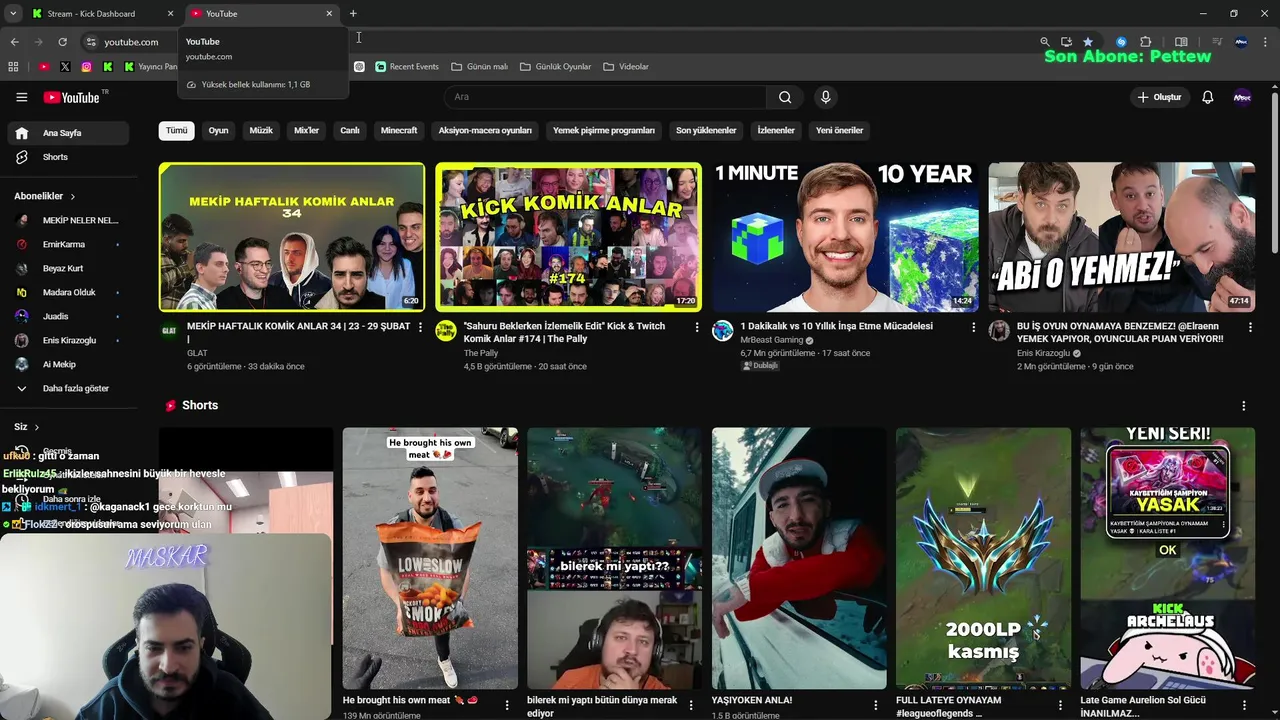Viewport: 1280px width, 720px height.
Task: Expand the Siz section chevron
Action: [37, 427]
